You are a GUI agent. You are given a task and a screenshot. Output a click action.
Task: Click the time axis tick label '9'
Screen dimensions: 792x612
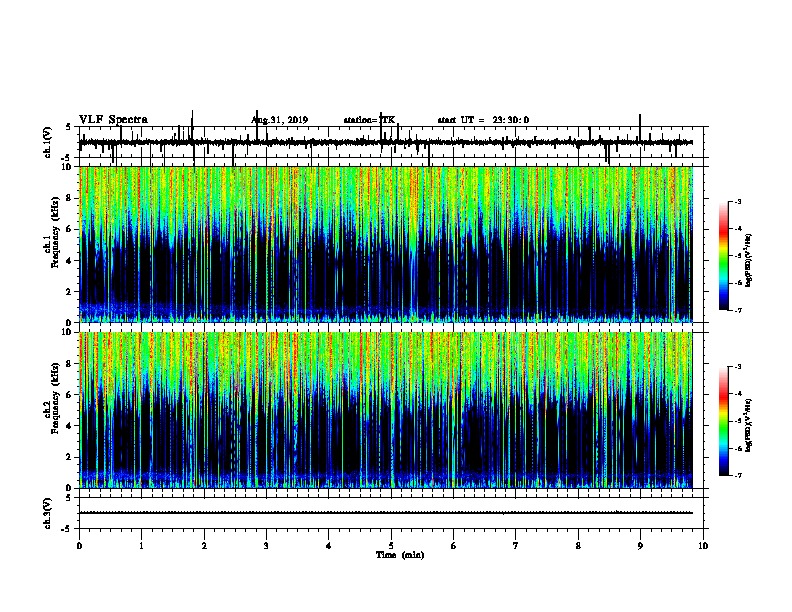(x=640, y=546)
